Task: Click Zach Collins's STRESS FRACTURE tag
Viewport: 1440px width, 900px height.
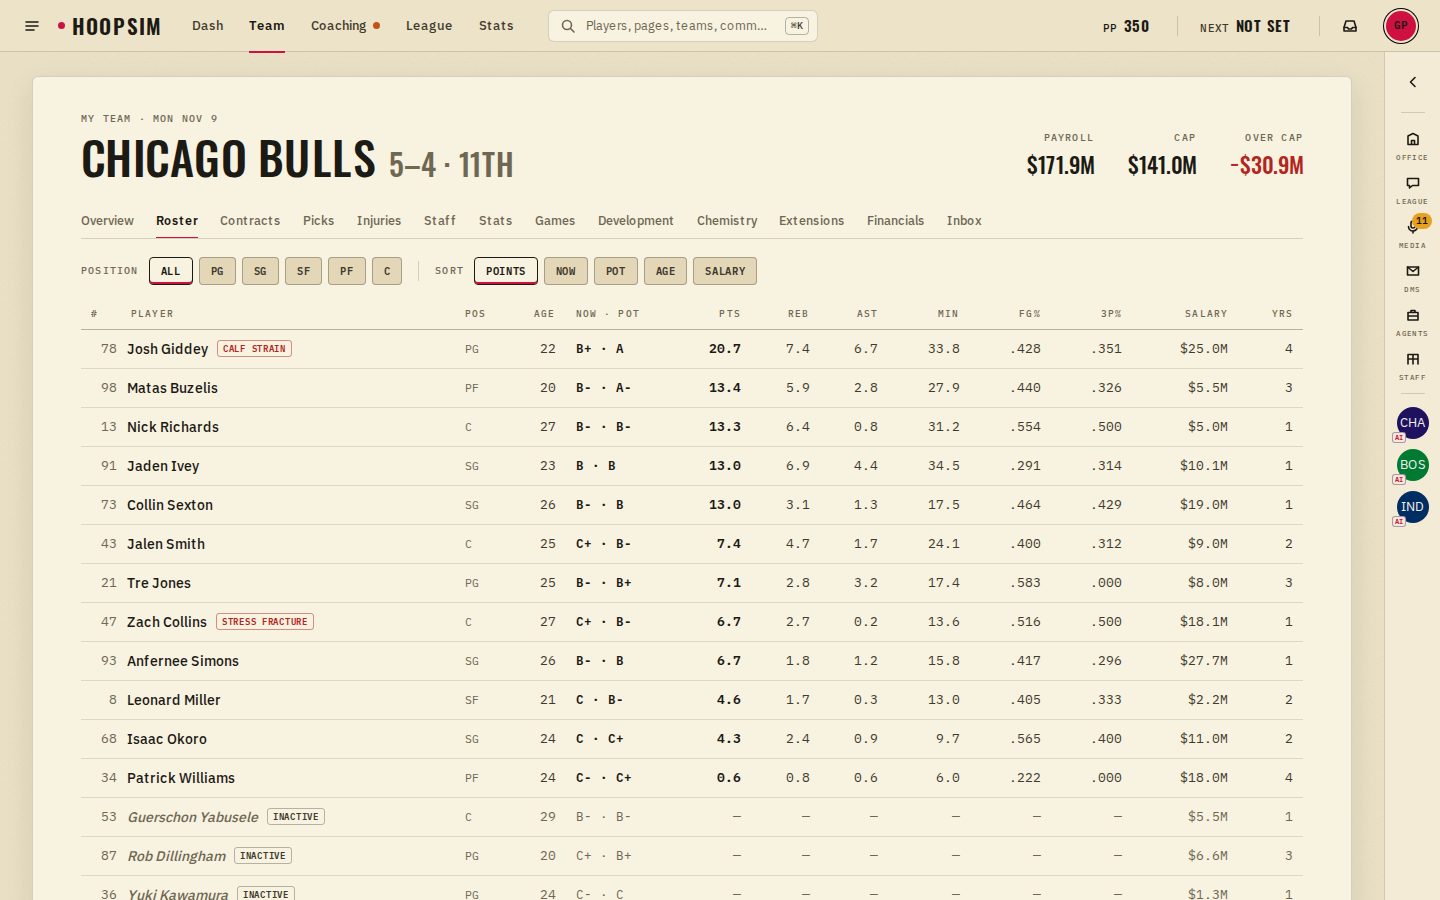Action: click(x=265, y=622)
